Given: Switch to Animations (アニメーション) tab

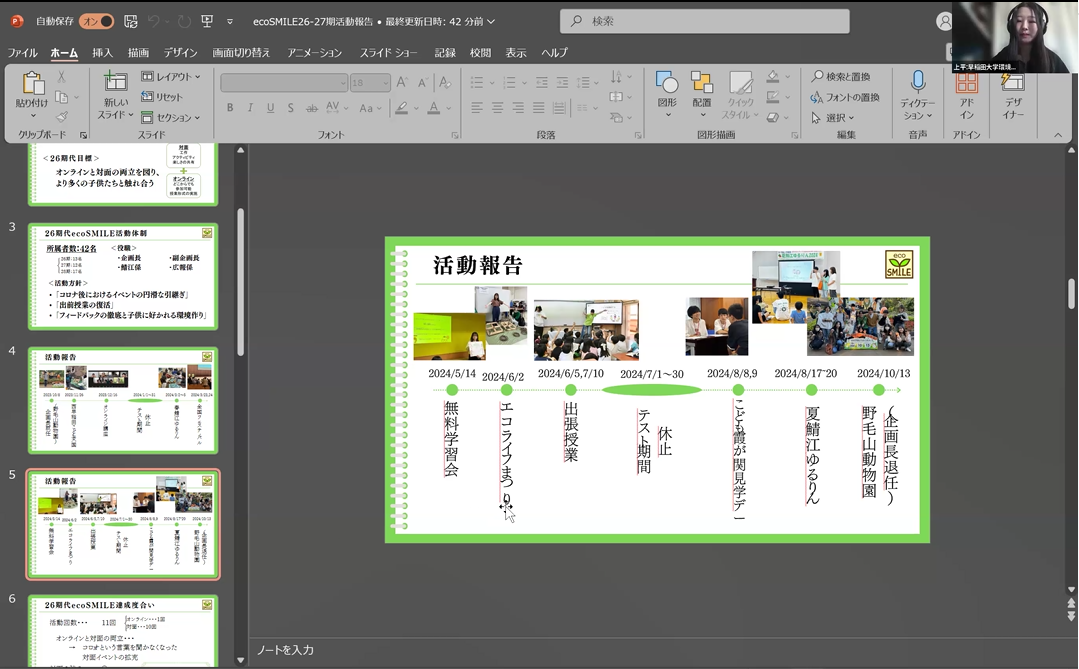Looking at the screenshot, I should pos(314,53).
